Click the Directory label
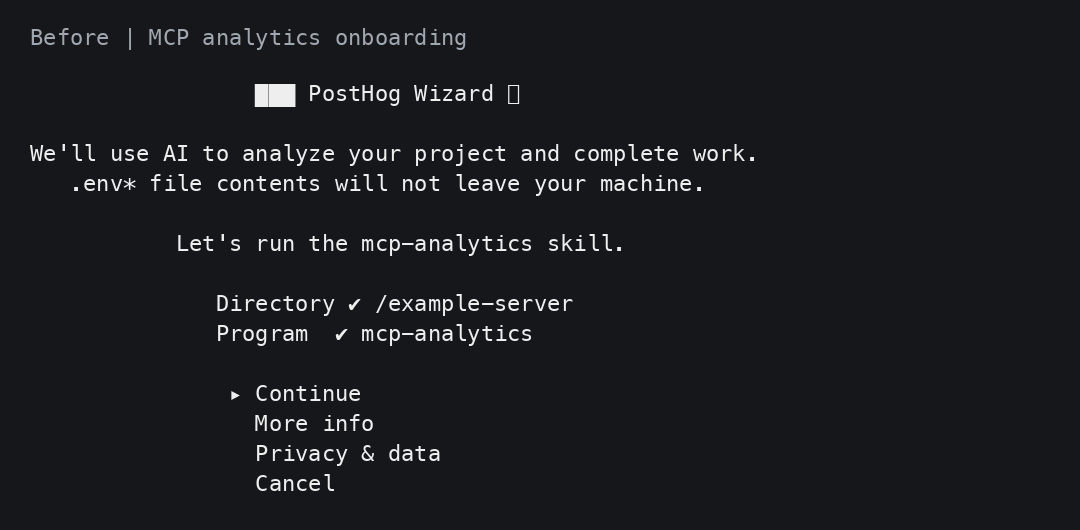Image resolution: width=1080 pixels, height=530 pixels. click(276, 304)
